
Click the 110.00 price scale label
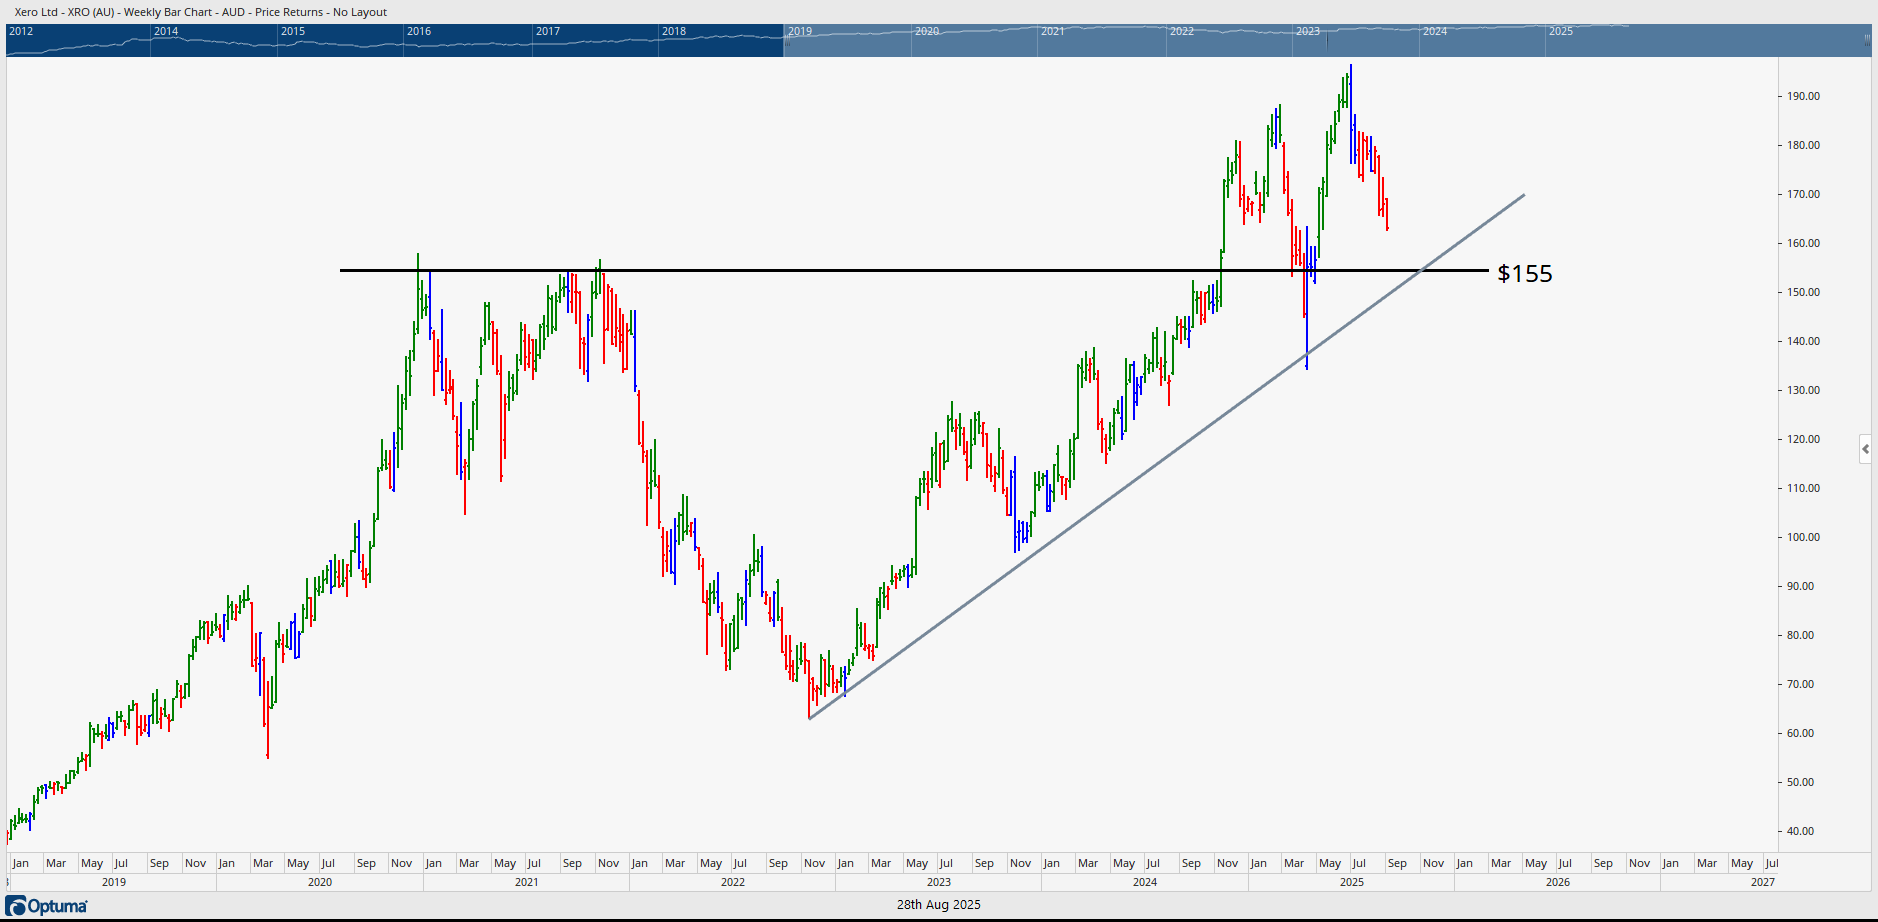tap(1804, 489)
